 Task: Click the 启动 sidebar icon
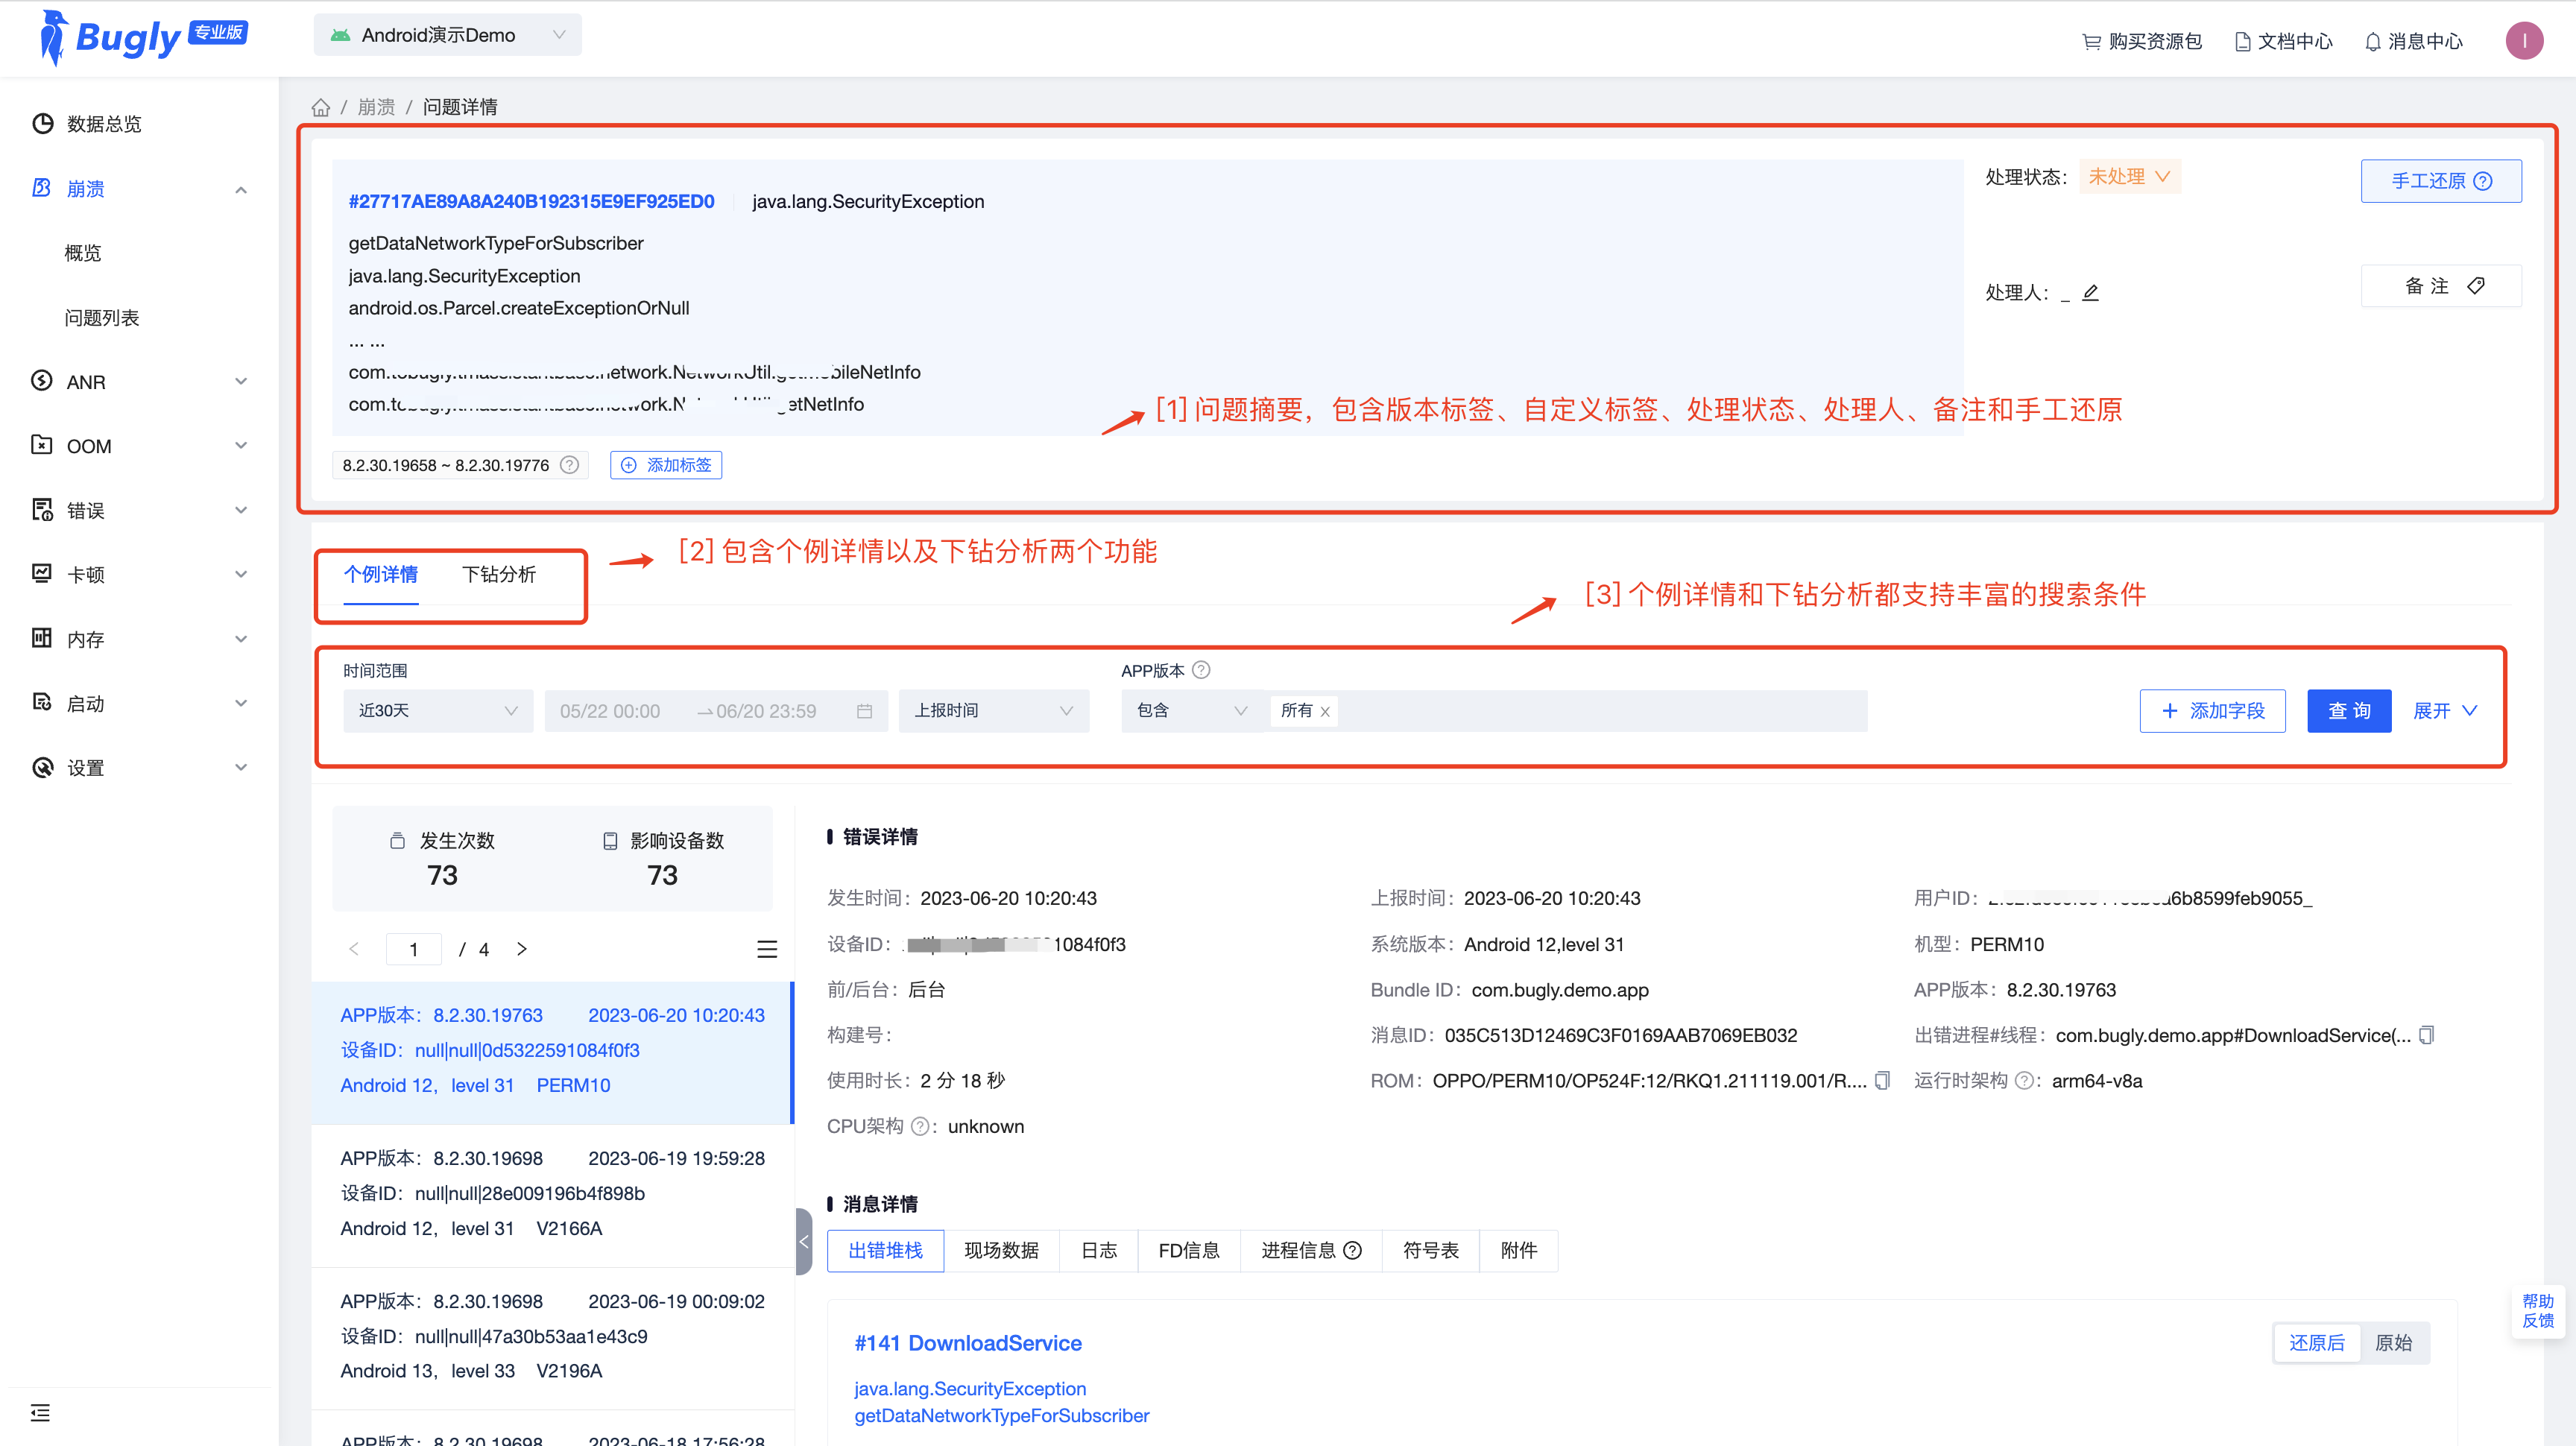pos(42,703)
